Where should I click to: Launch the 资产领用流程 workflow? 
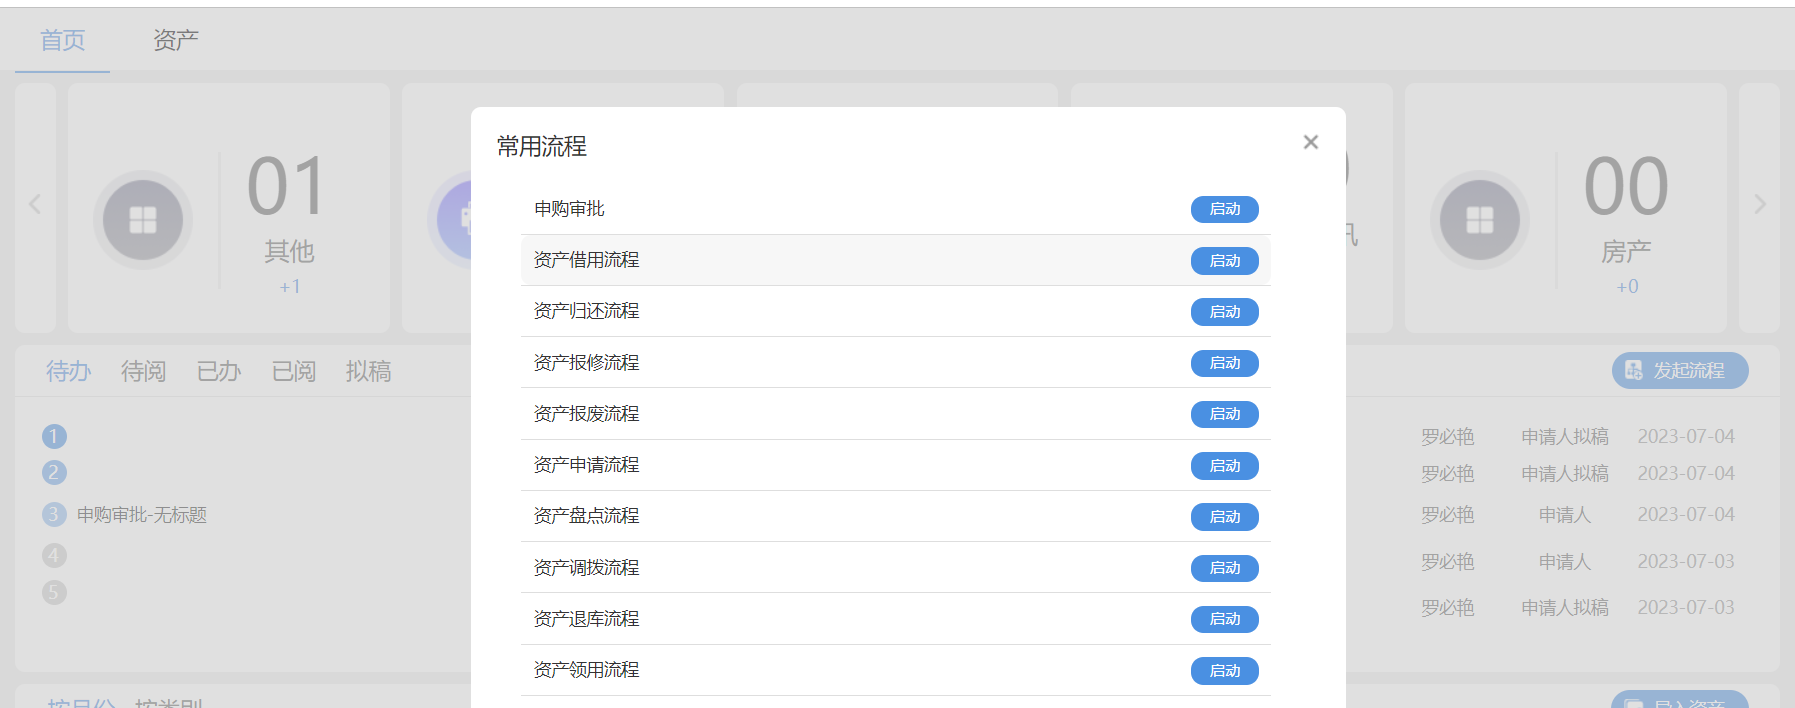coord(1224,671)
